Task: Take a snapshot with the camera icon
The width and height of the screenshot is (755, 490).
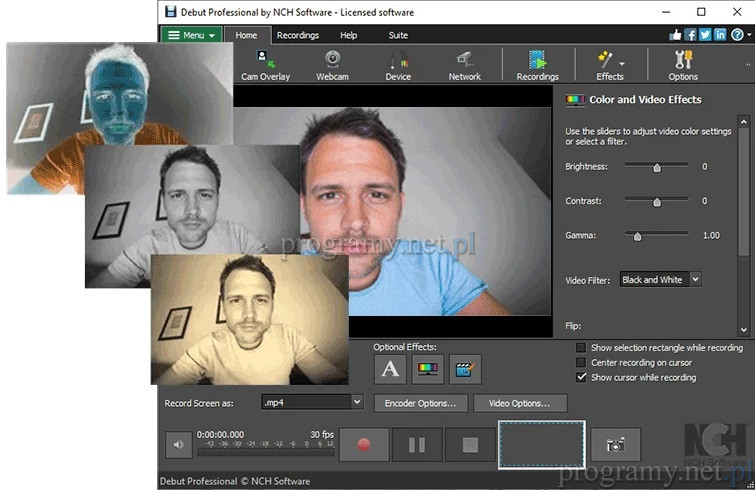Action: click(x=616, y=444)
